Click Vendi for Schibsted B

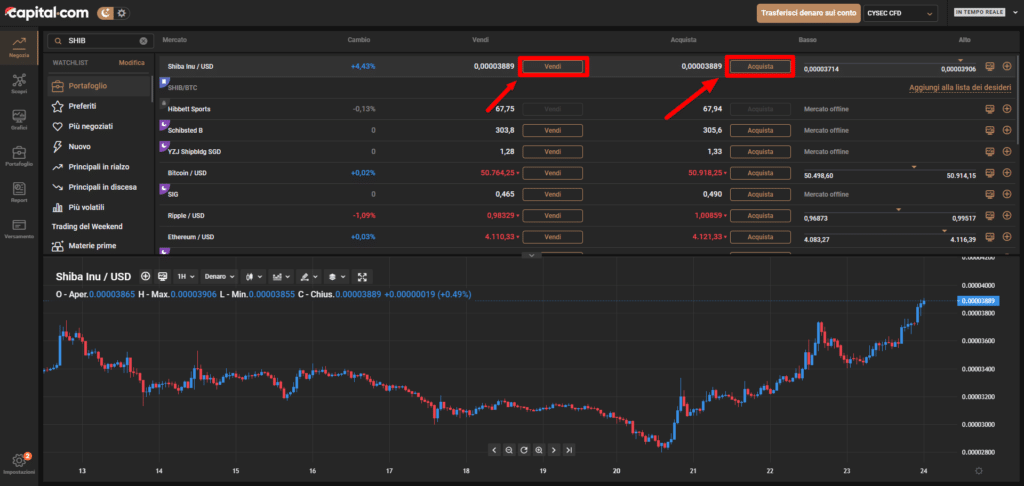tap(552, 130)
